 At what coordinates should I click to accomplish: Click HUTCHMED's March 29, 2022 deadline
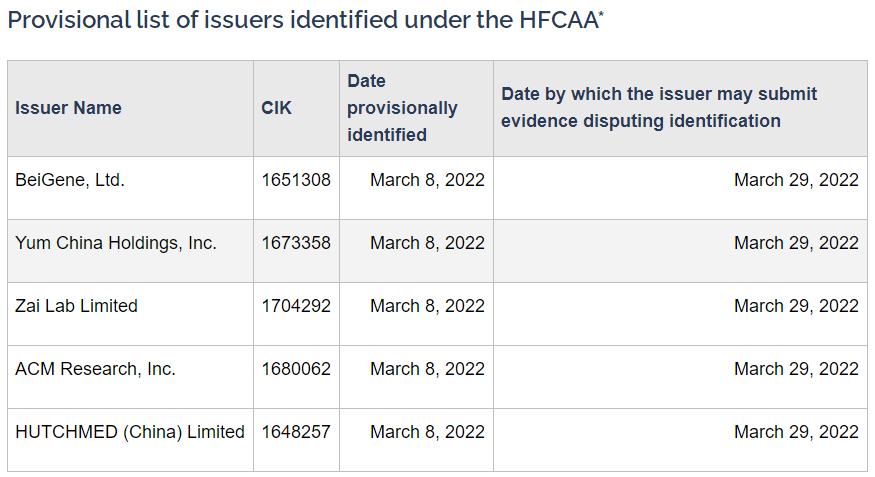(796, 432)
